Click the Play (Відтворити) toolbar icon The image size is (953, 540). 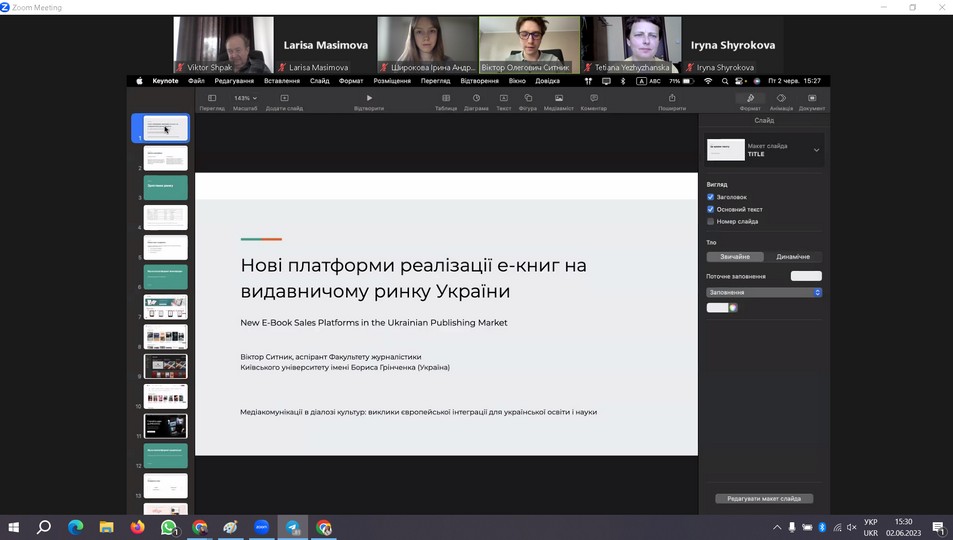(x=369, y=98)
